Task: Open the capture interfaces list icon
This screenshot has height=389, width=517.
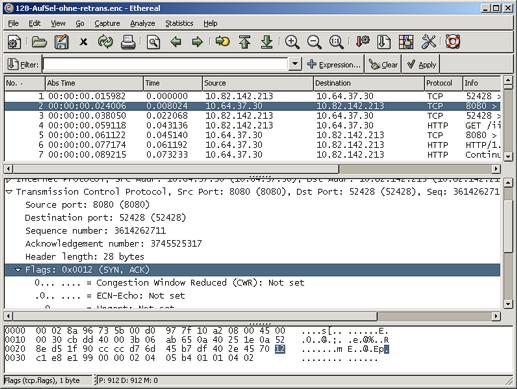Action: pyautogui.click(x=15, y=42)
